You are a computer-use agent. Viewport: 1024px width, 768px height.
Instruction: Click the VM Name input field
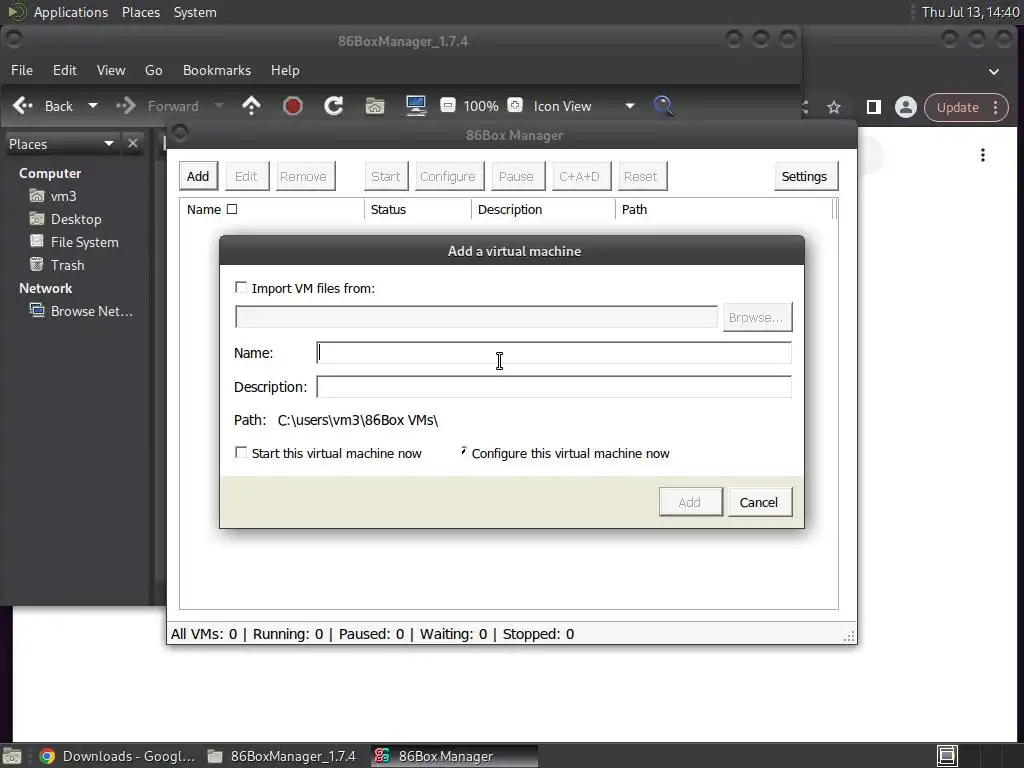[554, 353]
